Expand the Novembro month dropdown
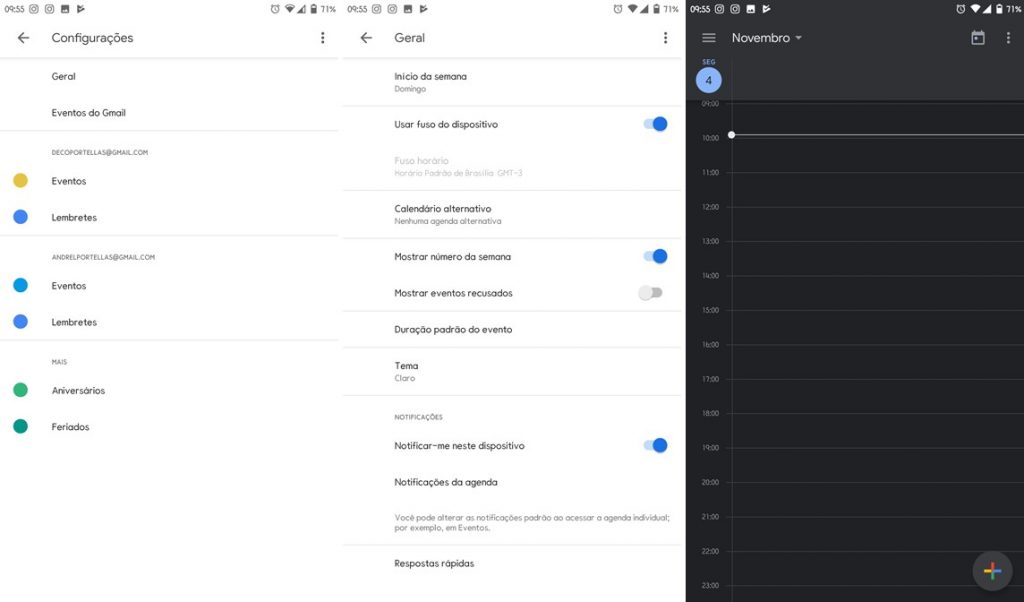1024x602 pixels. [x=766, y=38]
